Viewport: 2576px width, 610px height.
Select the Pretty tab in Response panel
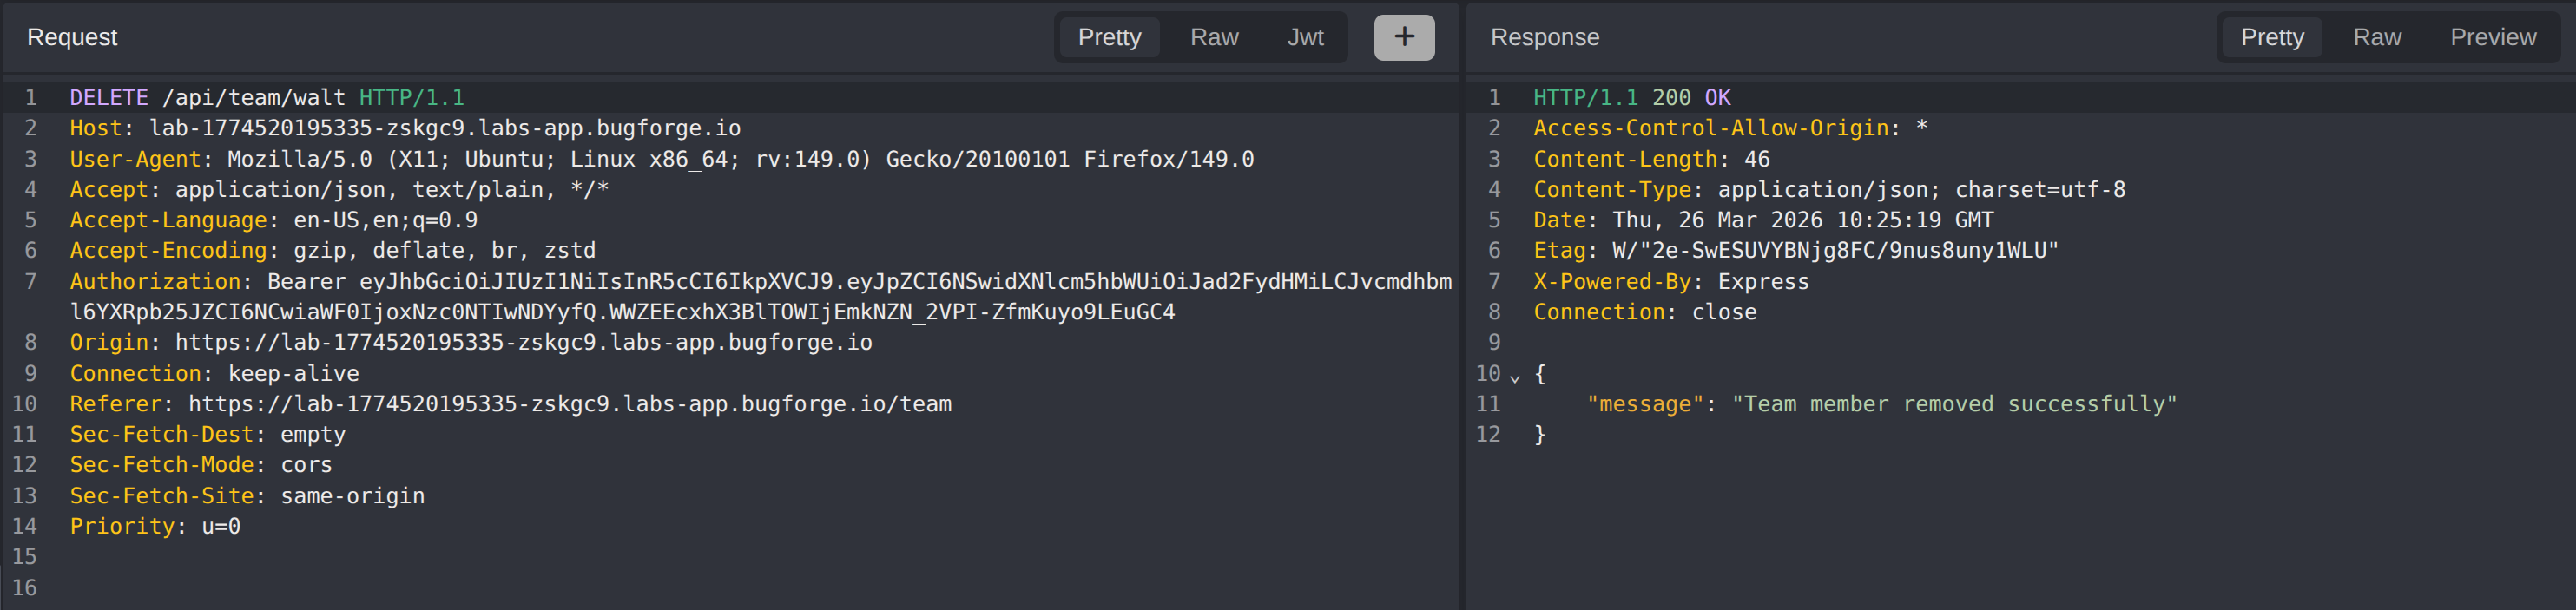point(2271,37)
